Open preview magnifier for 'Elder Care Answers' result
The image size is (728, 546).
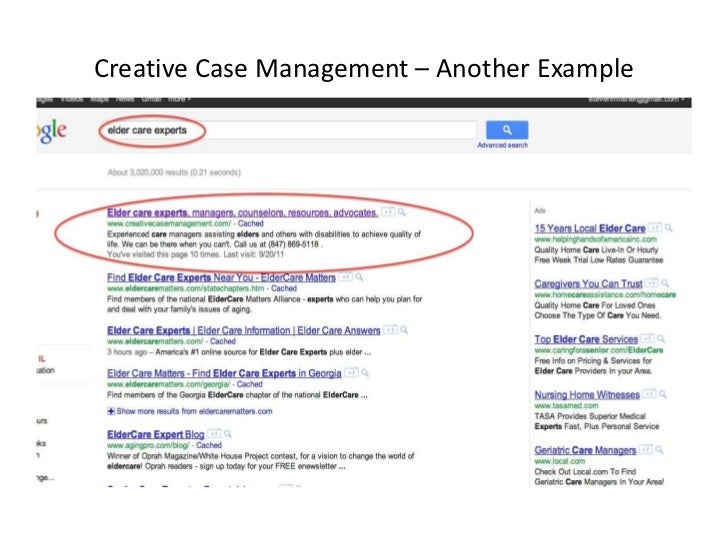(x=404, y=330)
